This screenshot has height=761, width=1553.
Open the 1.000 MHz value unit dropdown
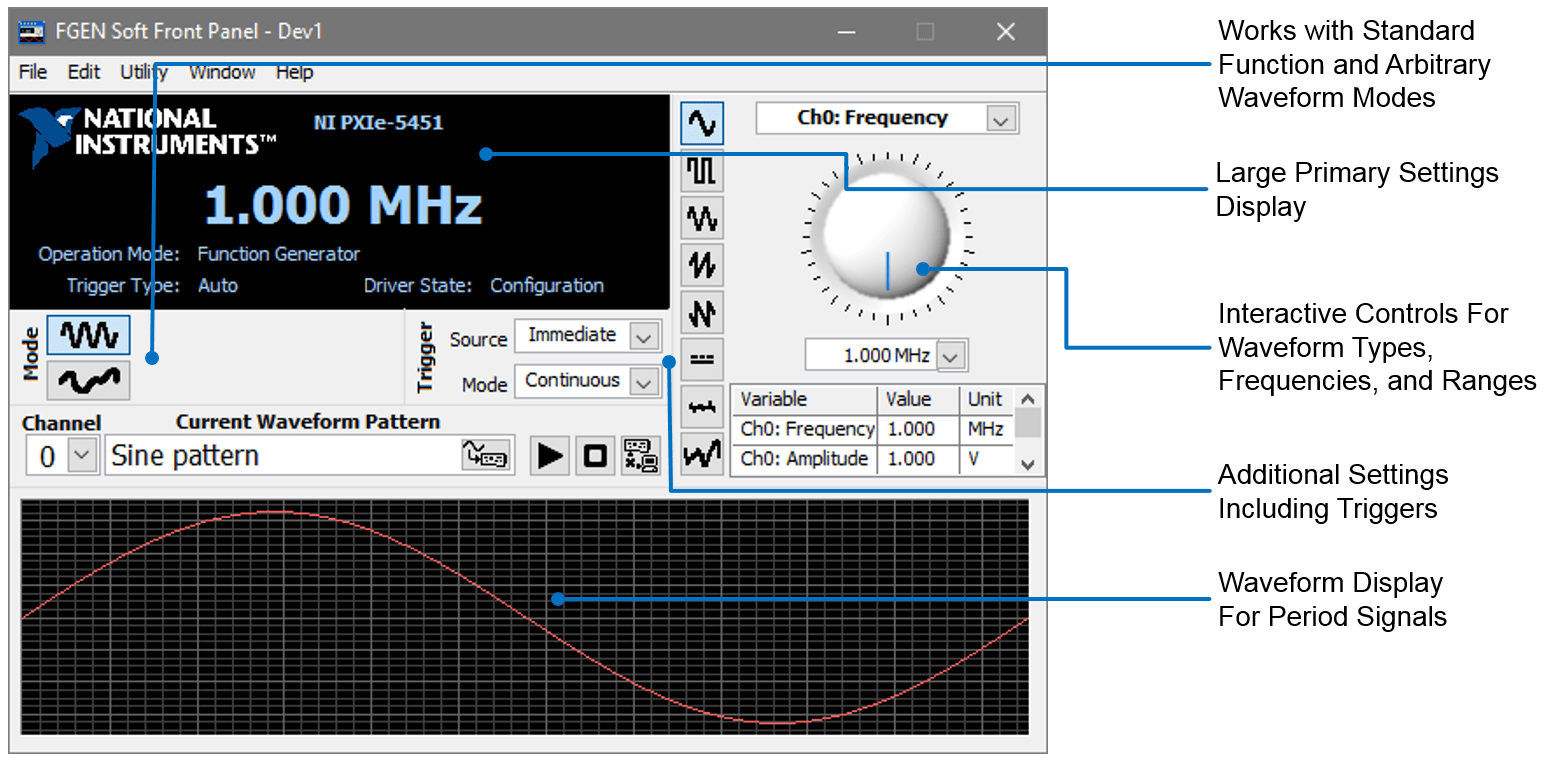point(953,356)
